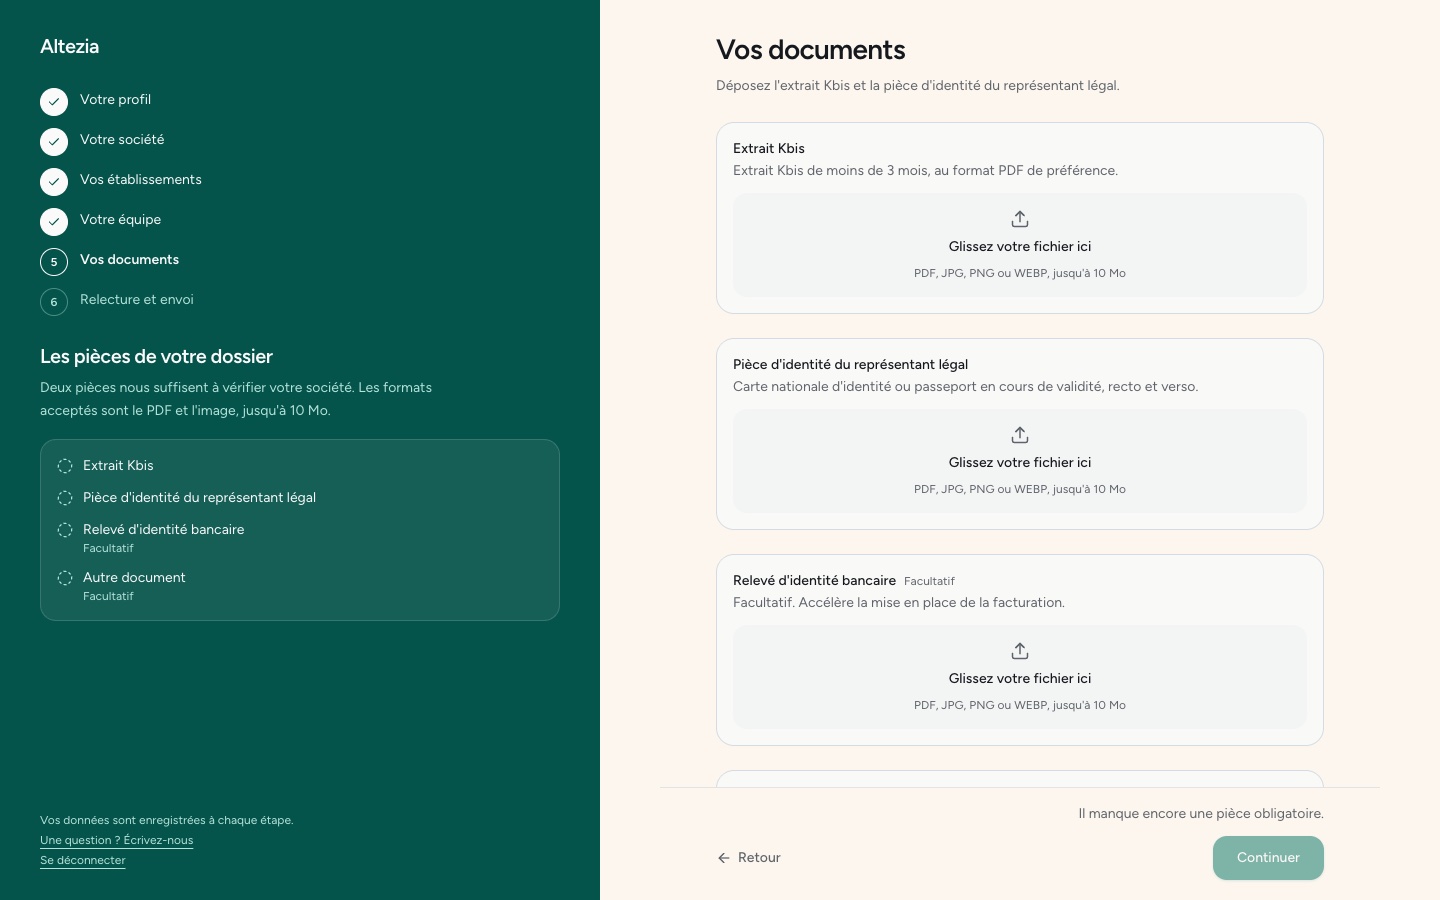Image resolution: width=1440 pixels, height=900 pixels.
Task: Open the Vos établissements step
Action: [141, 180]
